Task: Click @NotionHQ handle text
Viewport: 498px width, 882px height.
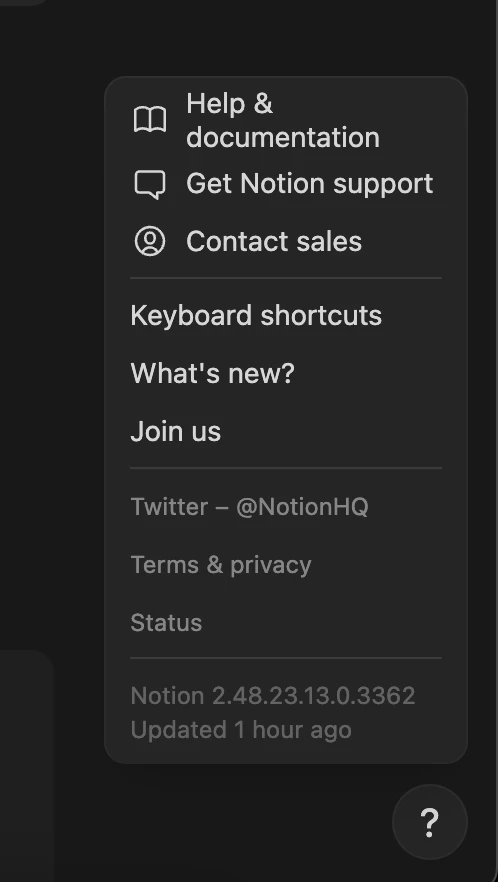Action: (302, 507)
